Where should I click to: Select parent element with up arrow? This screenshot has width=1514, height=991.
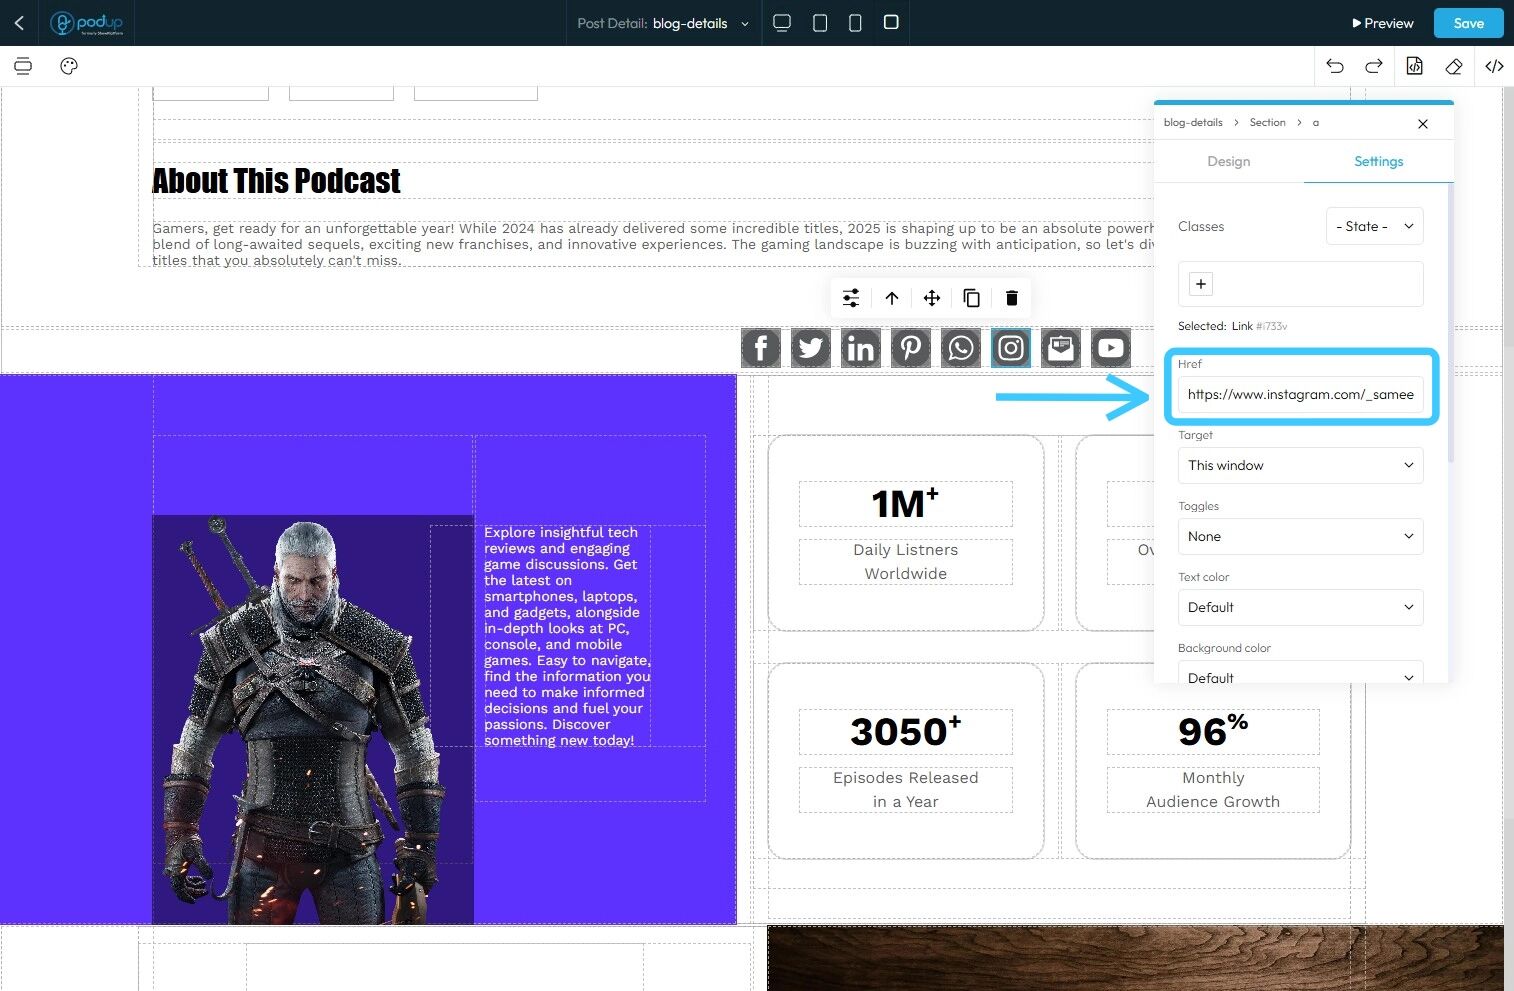pos(892,298)
